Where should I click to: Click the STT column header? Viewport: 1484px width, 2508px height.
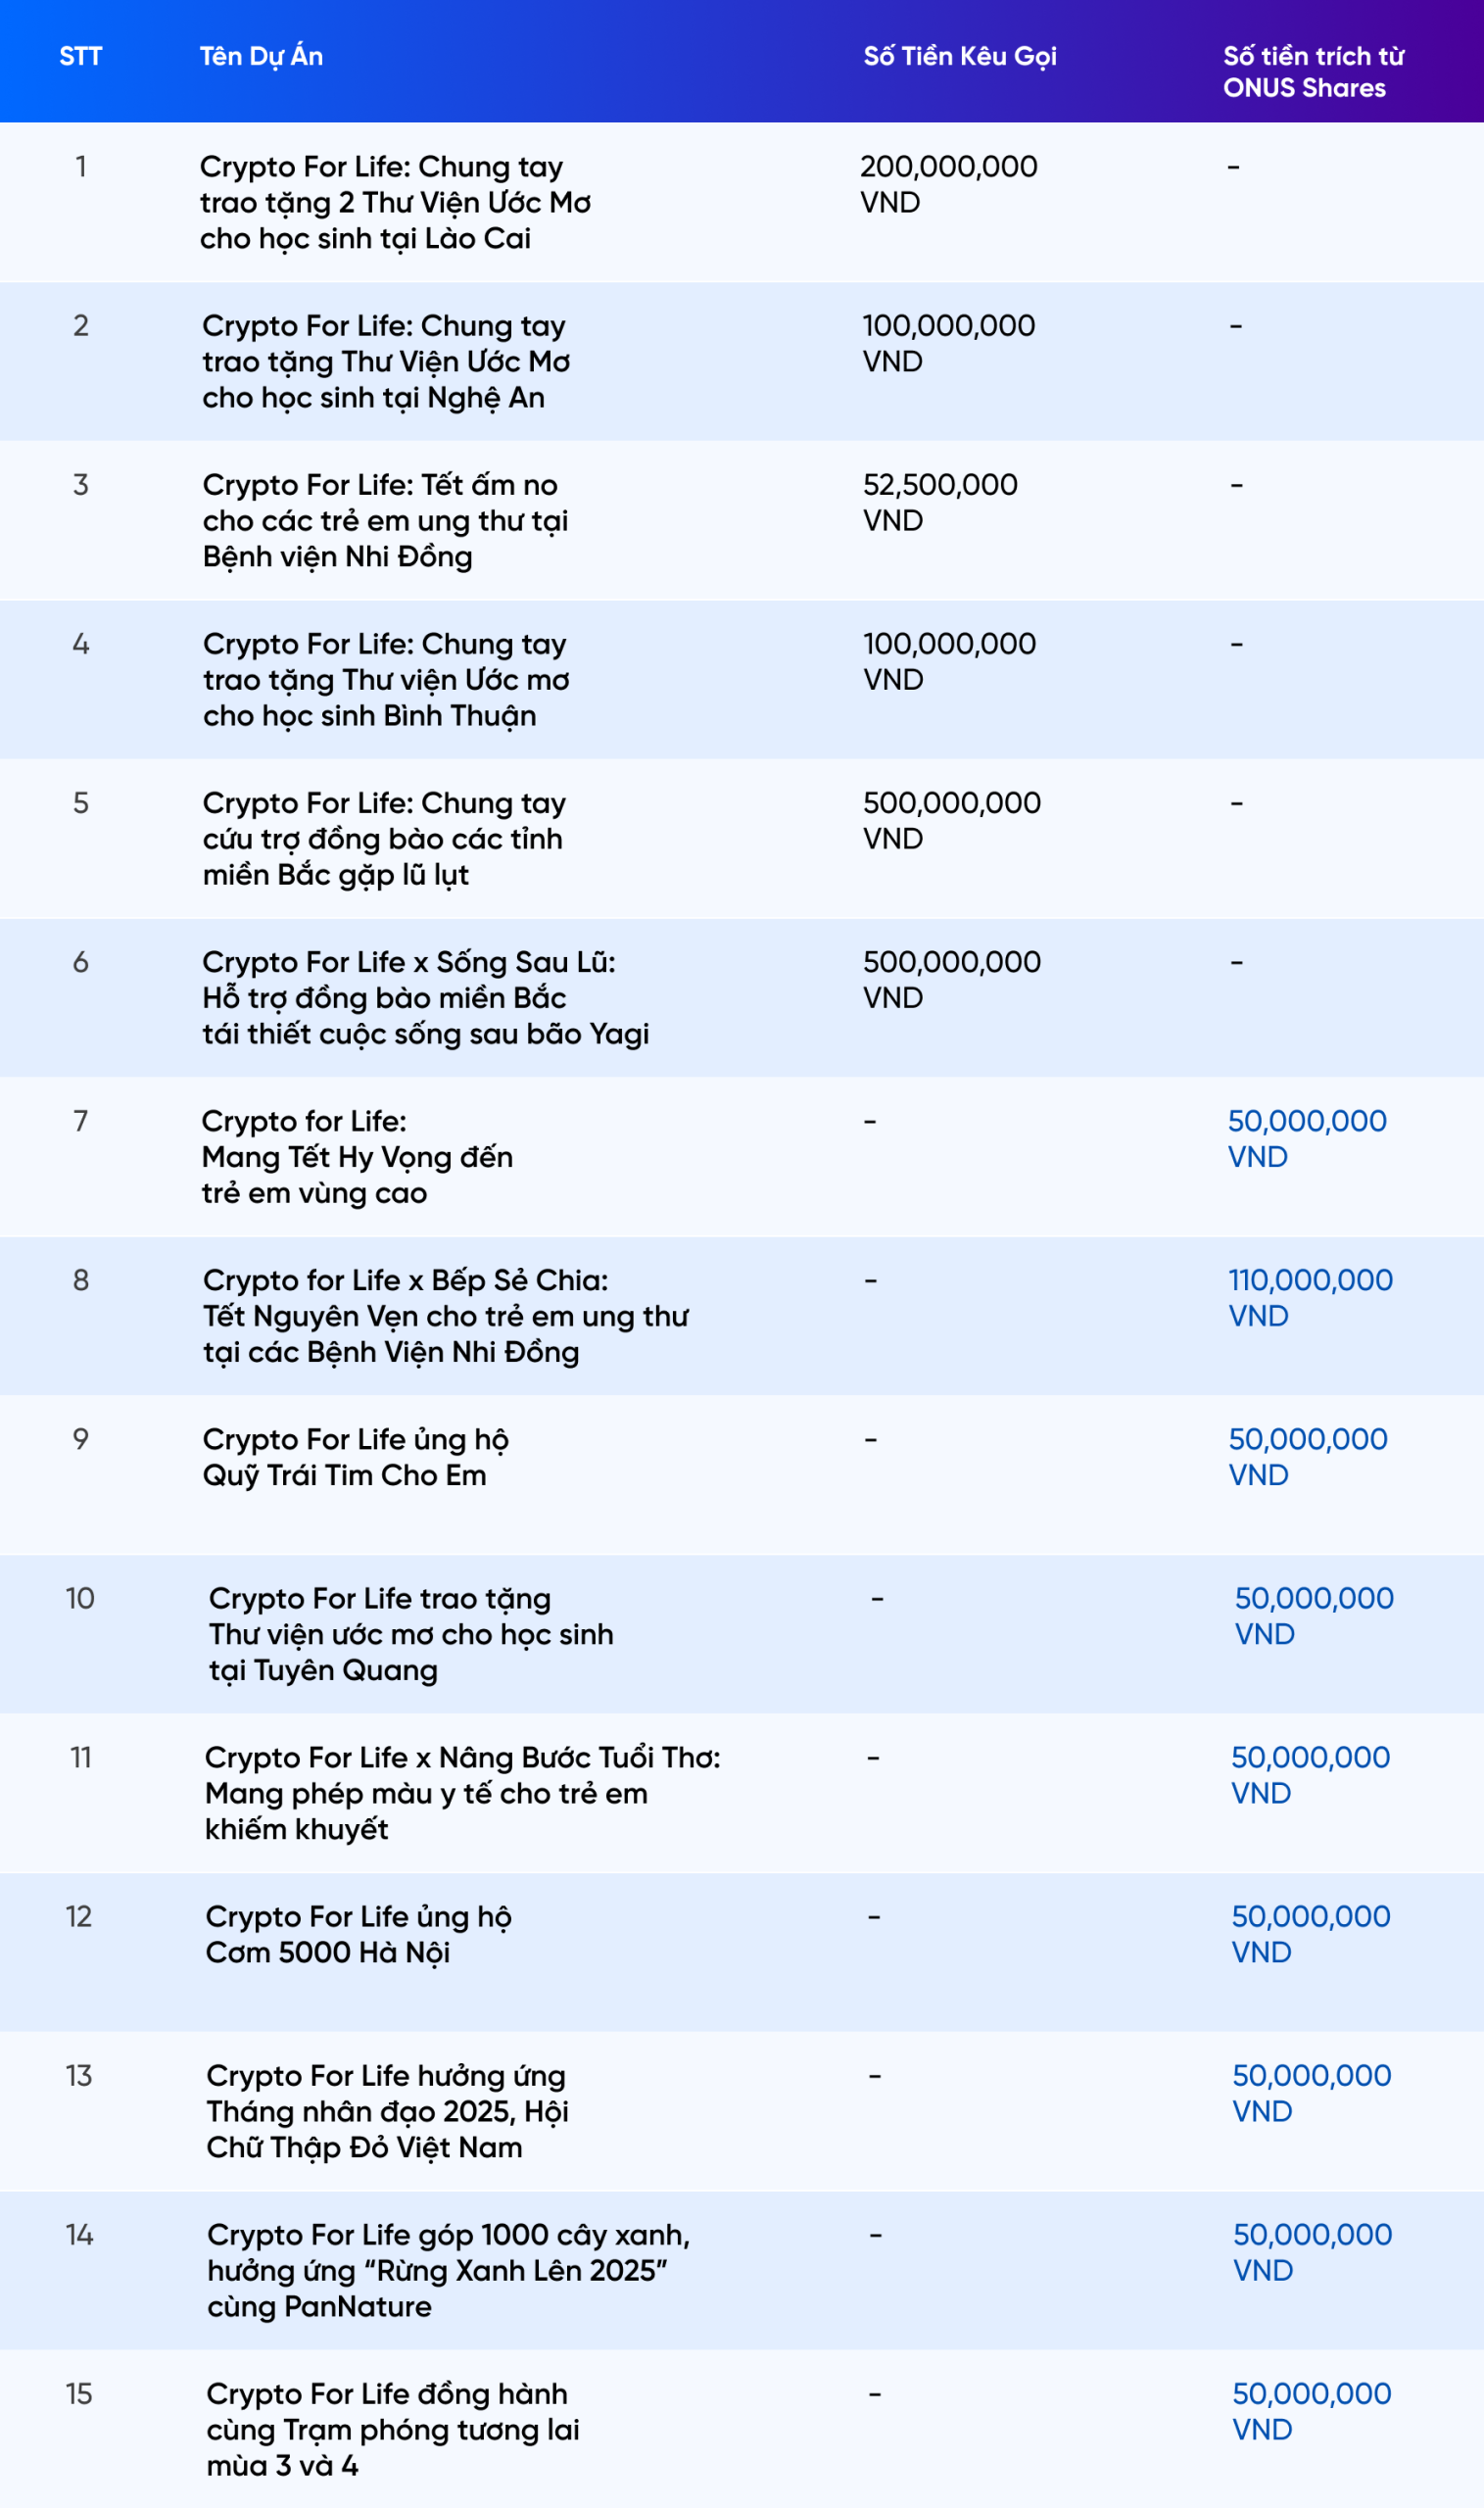tap(80, 56)
